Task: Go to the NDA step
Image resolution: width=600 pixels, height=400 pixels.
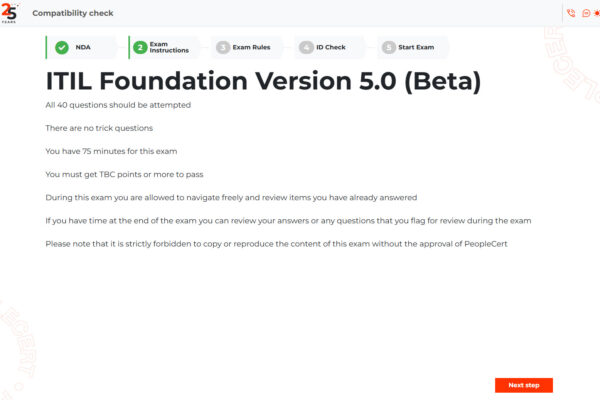Action: click(x=83, y=47)
